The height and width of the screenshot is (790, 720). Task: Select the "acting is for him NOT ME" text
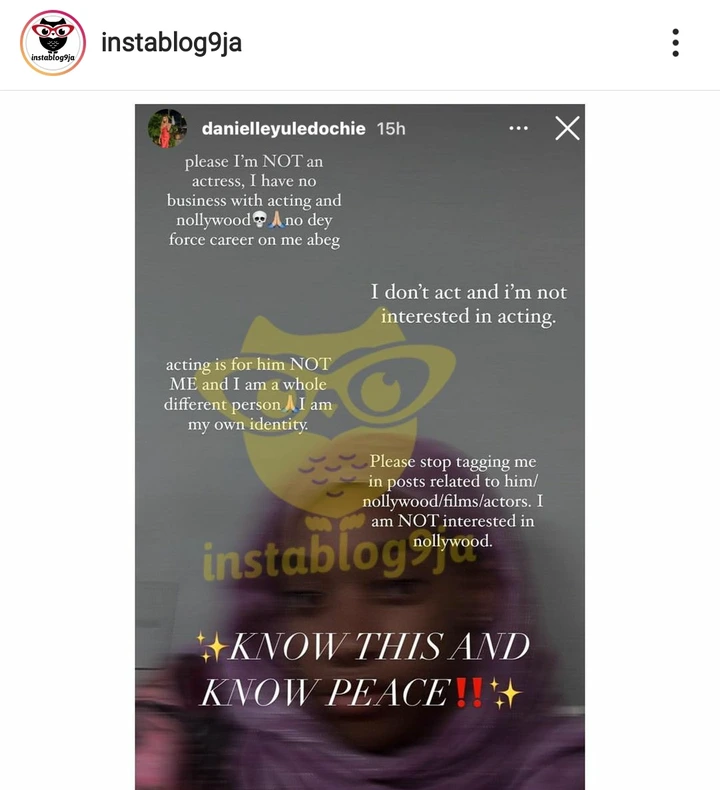pyautogui.click(x=248, y=394)
